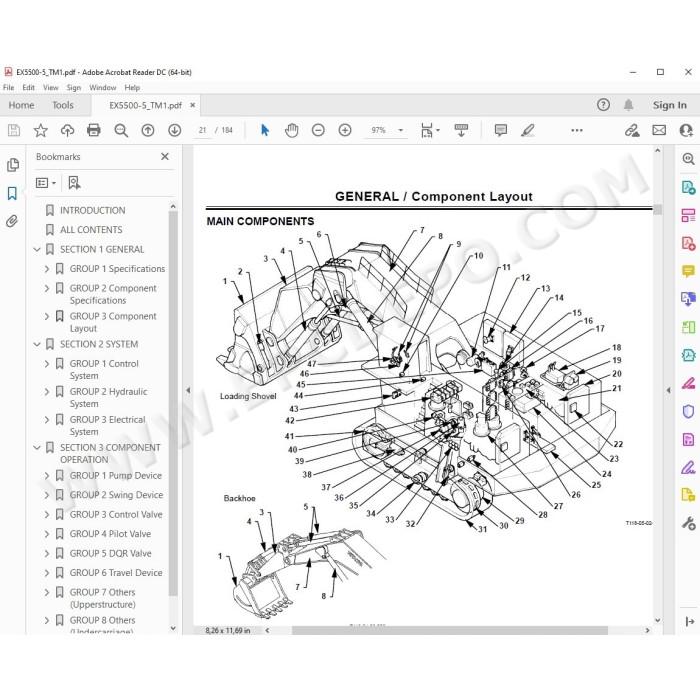The image size is (700, 700).
Task: Collapse SECTION 3 COMPONENT OPERATION bookmark
Action: click(37, 447)
